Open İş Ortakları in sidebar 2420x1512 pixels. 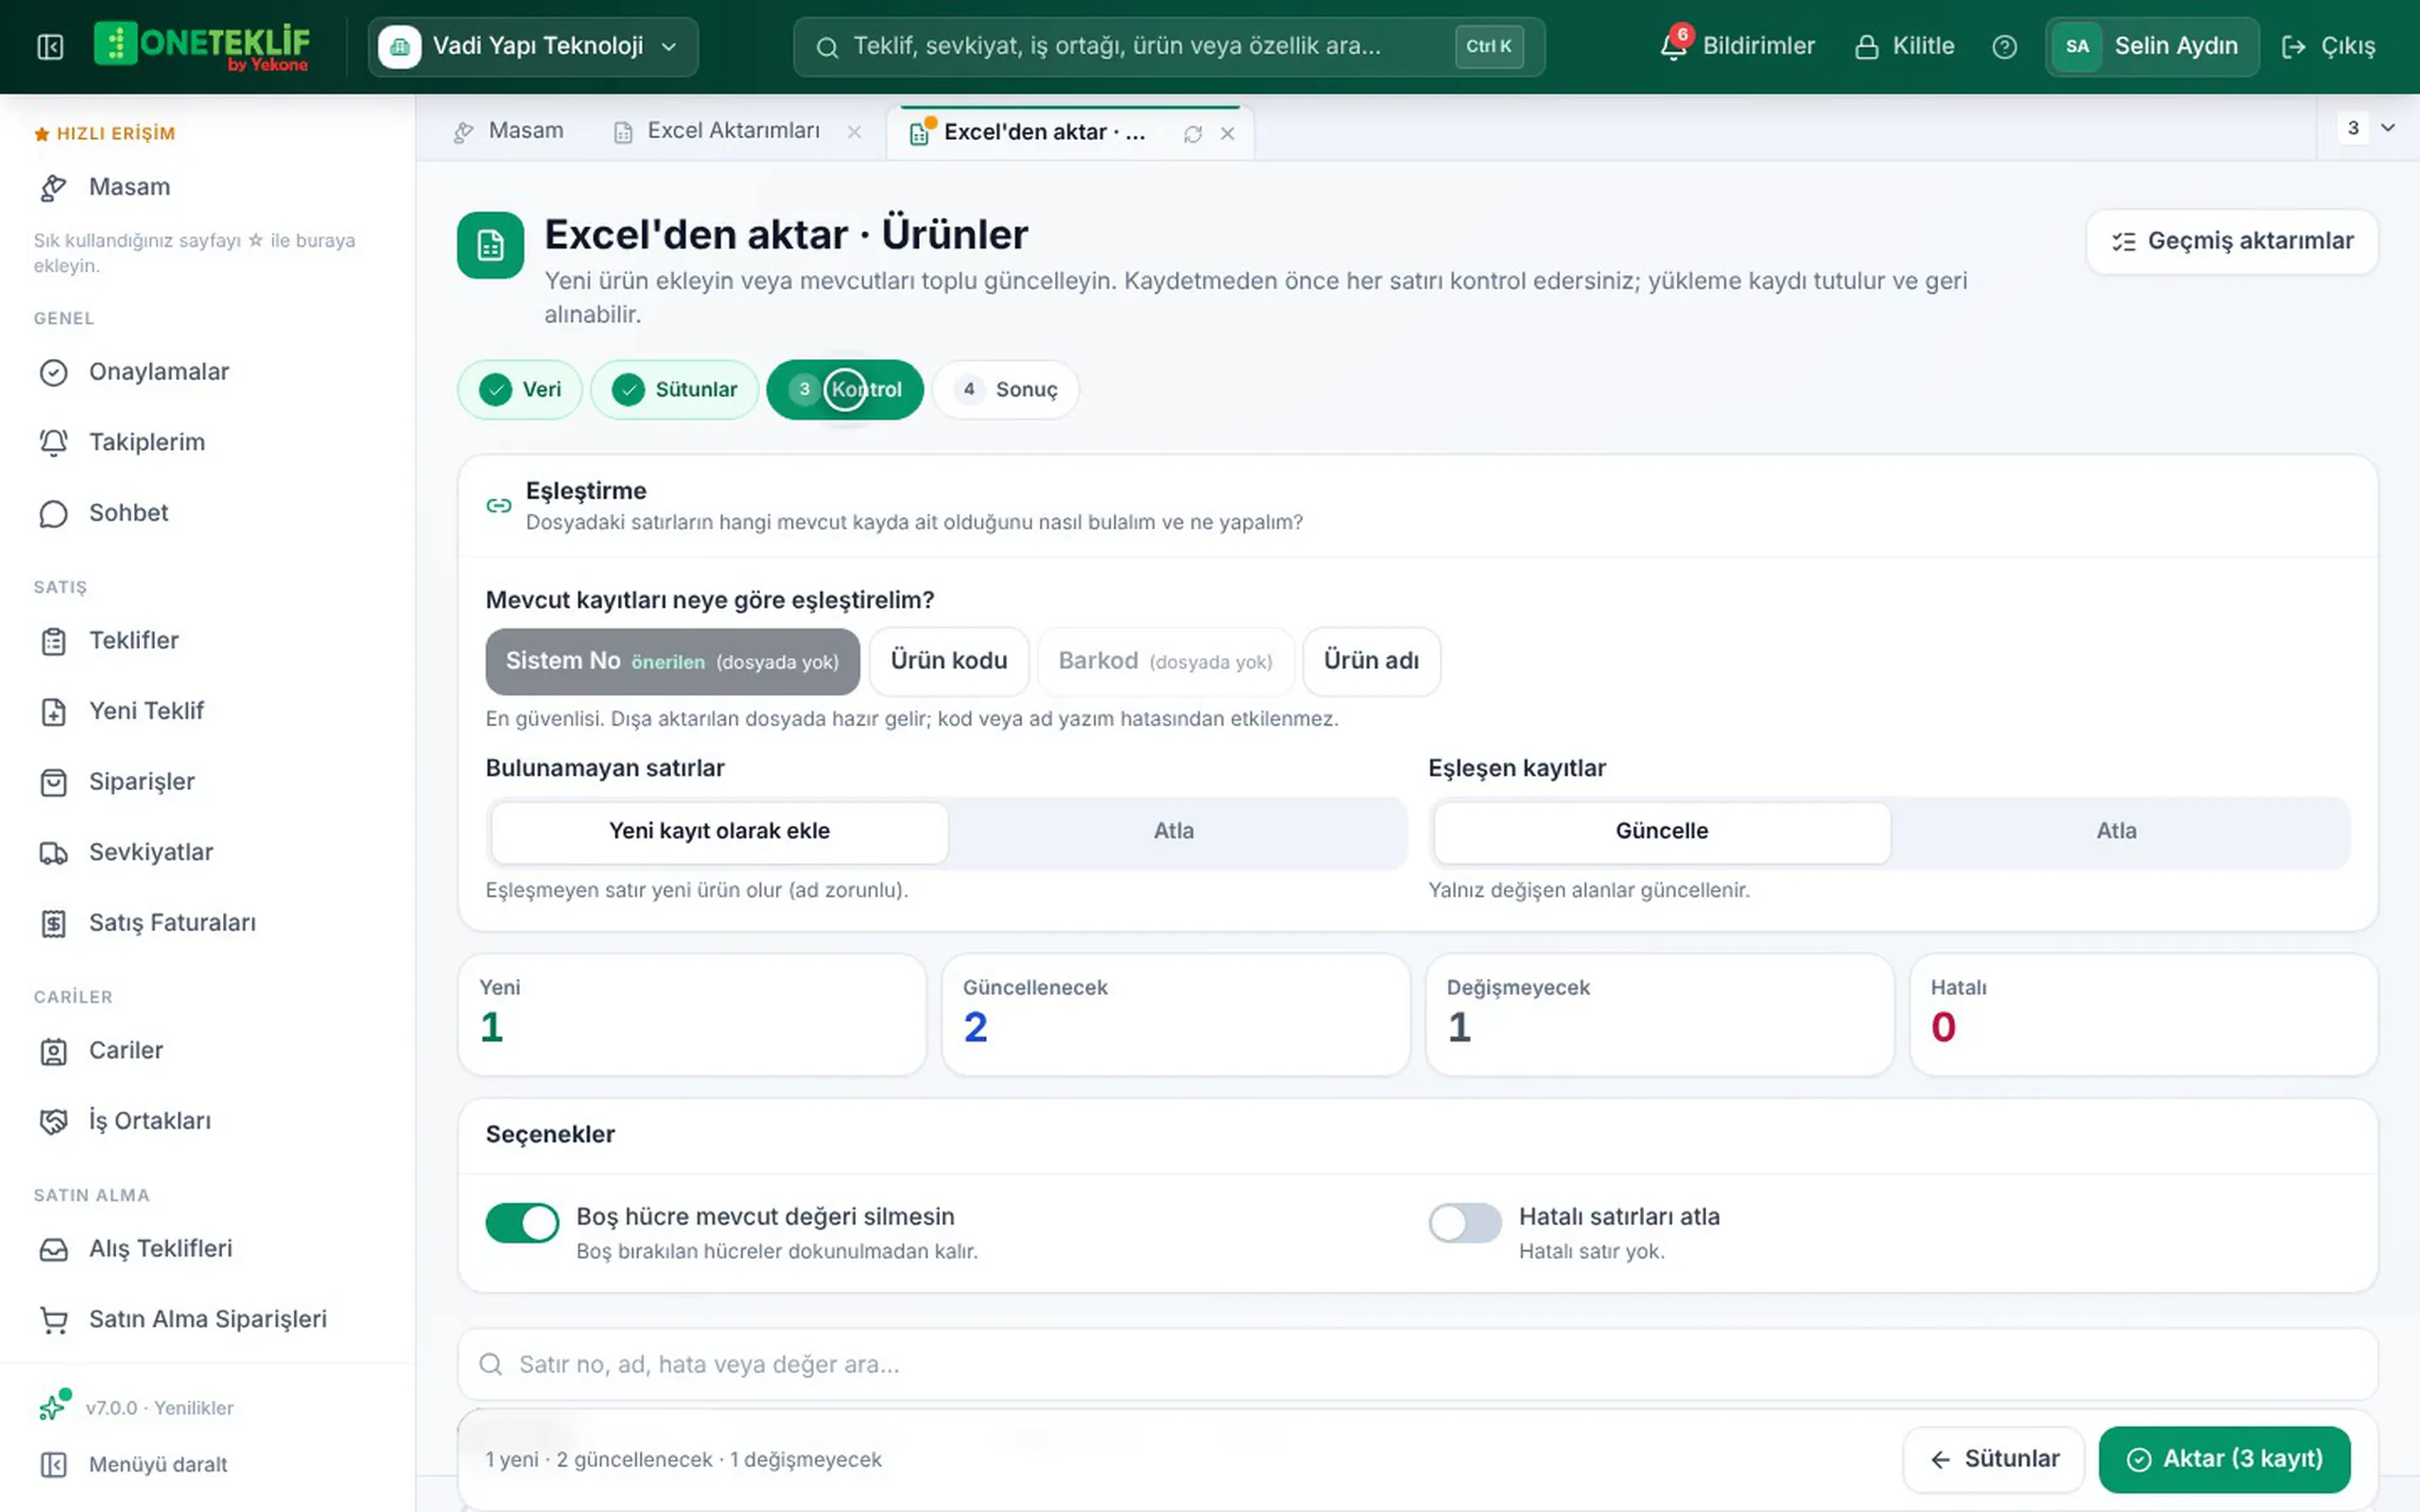point(207,1121)
